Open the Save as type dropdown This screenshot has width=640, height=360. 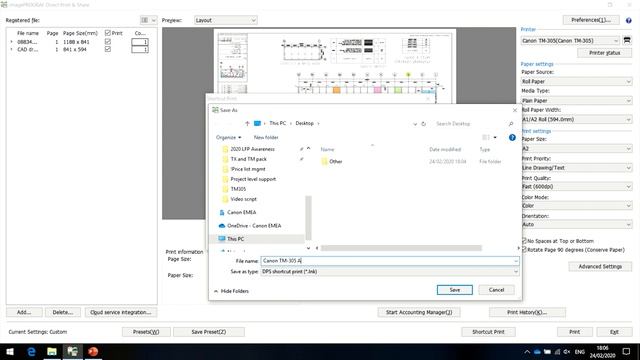(390, 271)
